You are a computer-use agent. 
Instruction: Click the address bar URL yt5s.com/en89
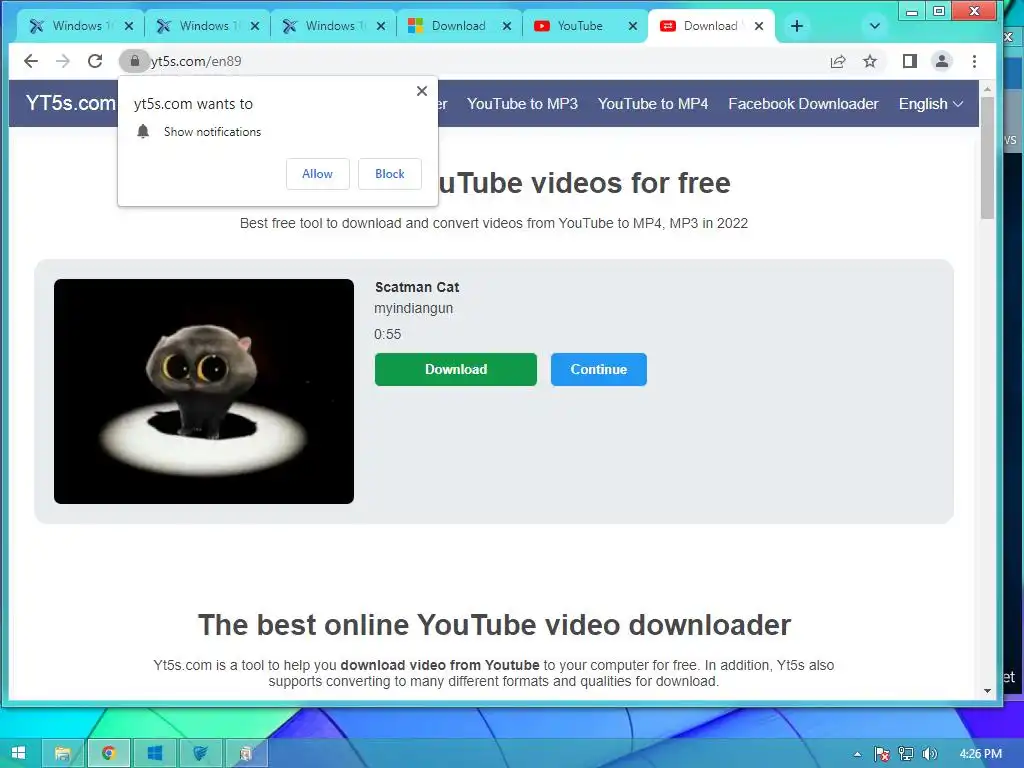pos(196,61)
